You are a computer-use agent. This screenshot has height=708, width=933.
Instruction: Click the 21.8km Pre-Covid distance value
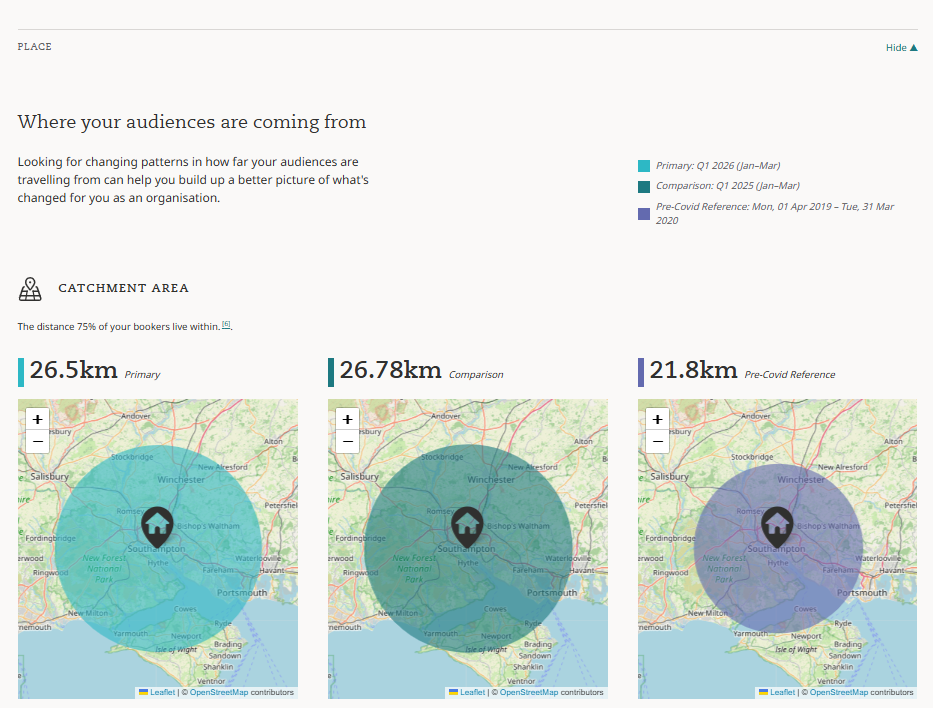coord(693,370)
